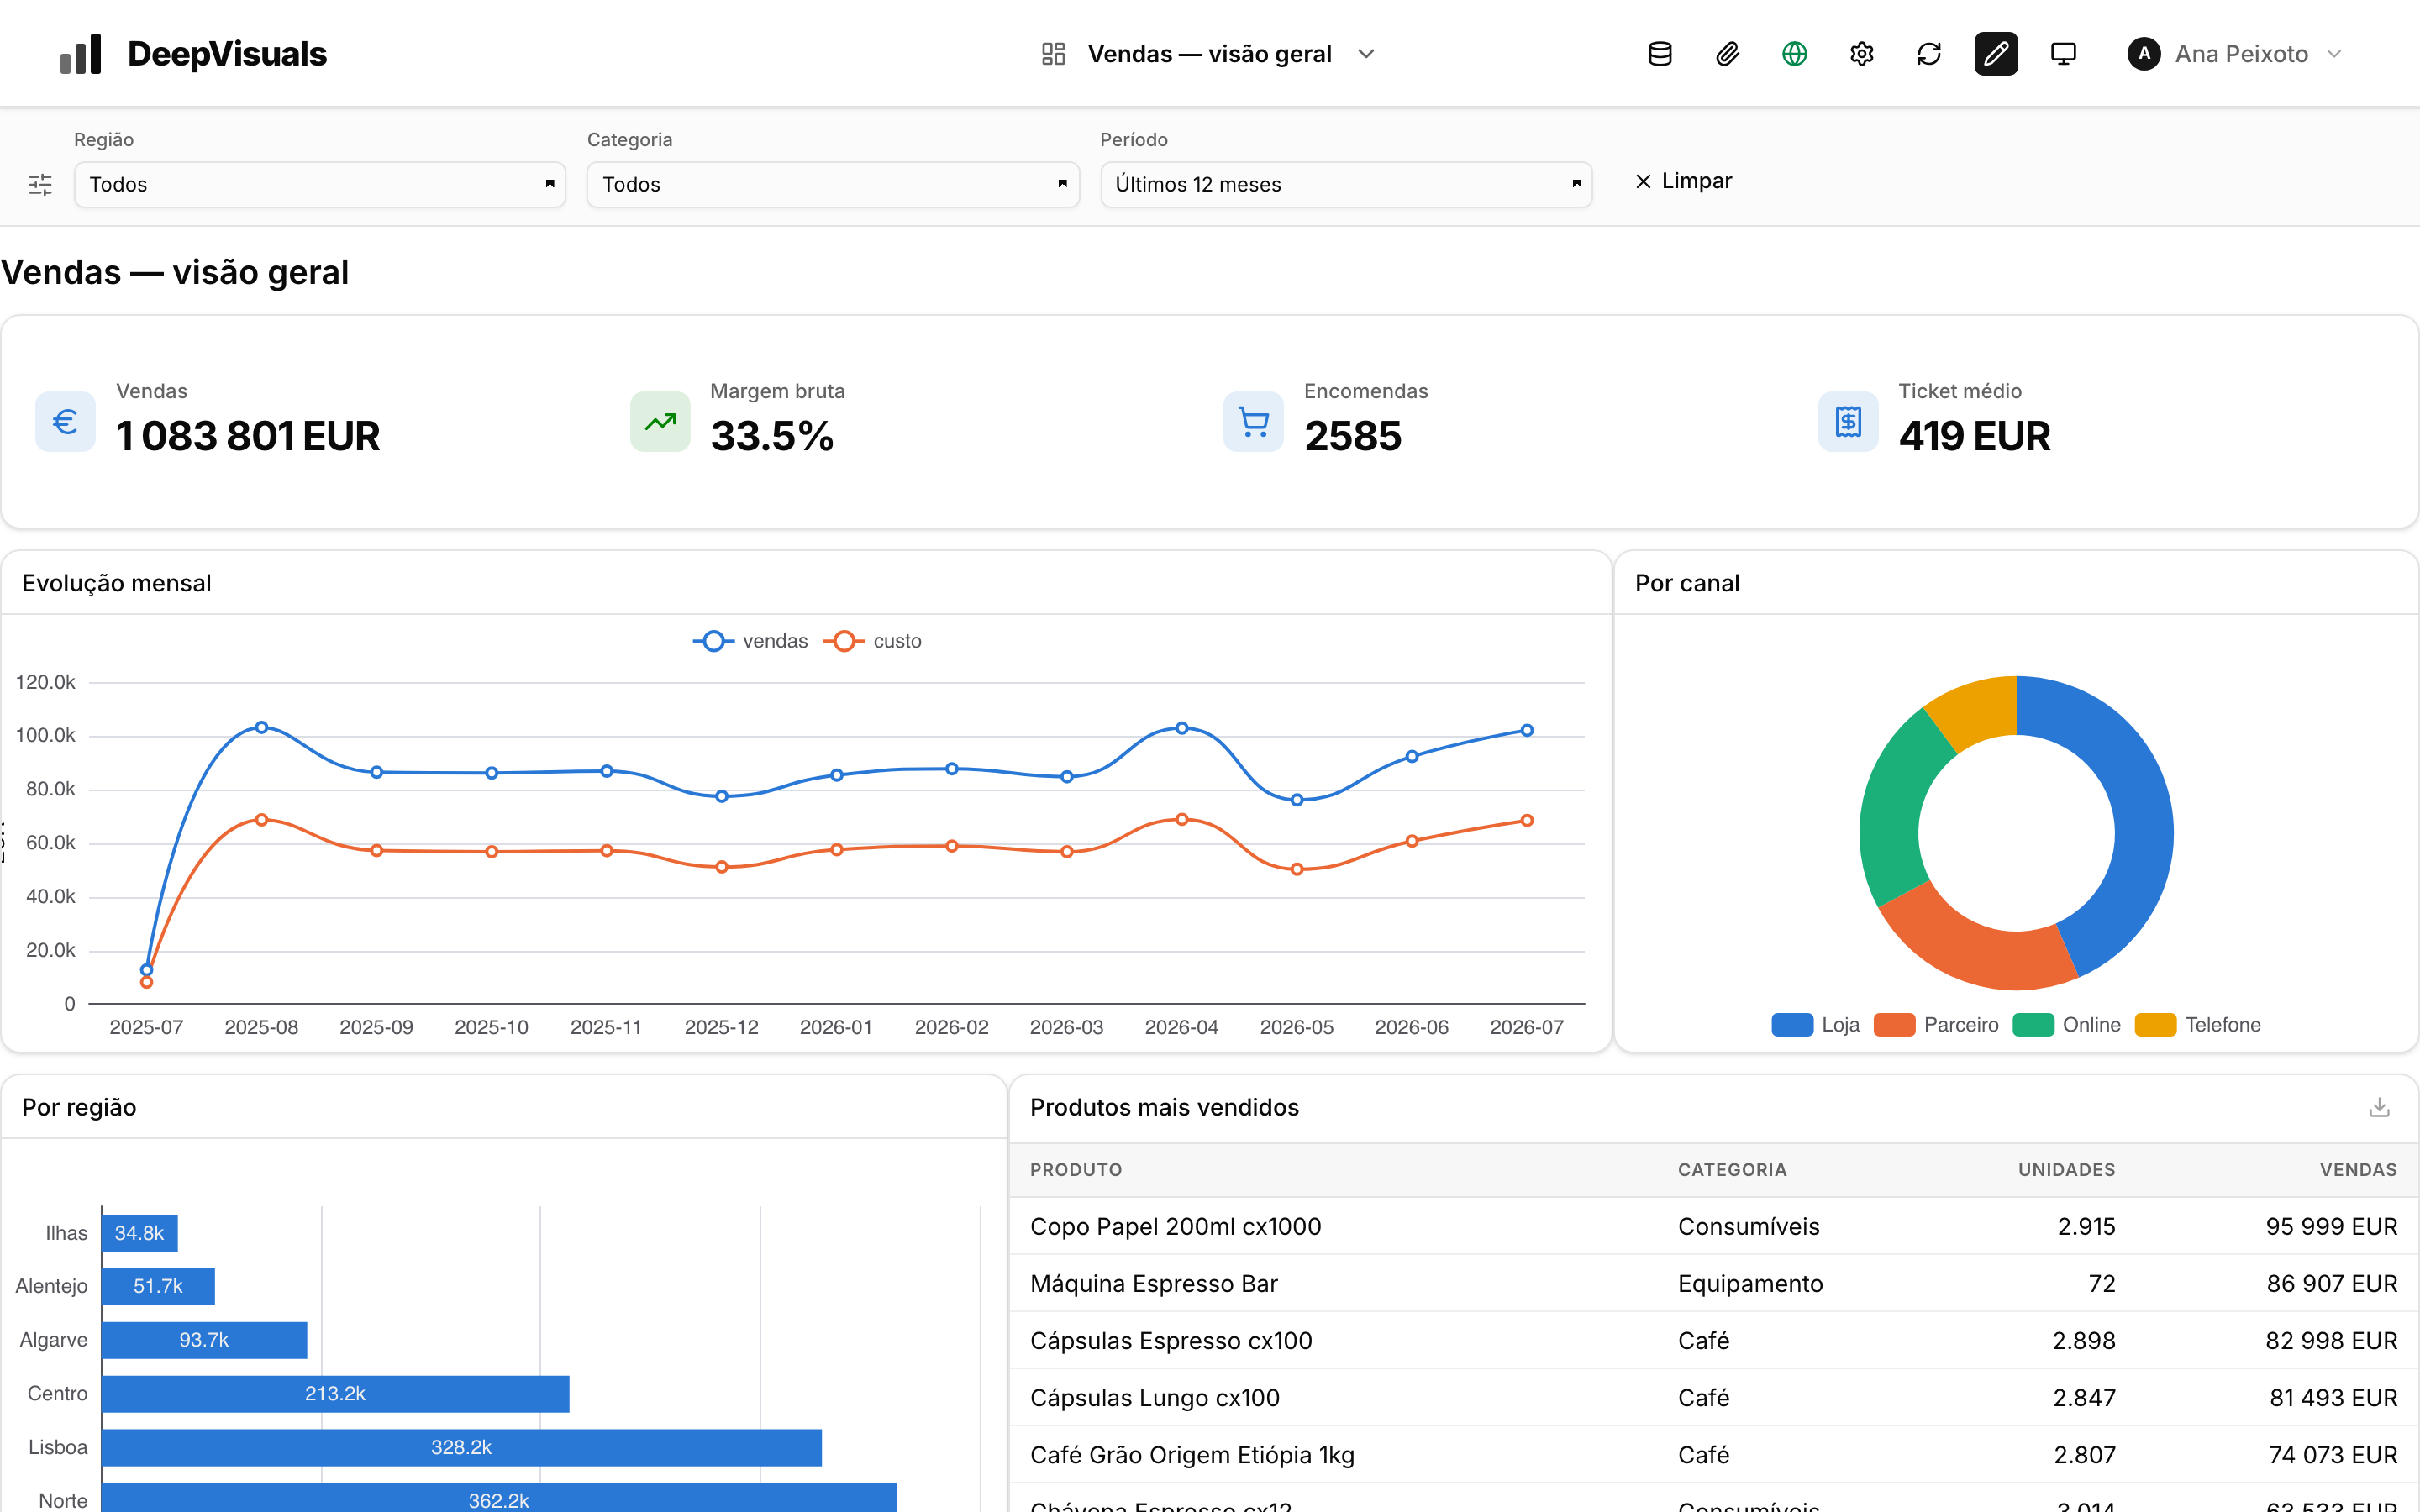2420x1512 pixels.
Task: Expand the dashboard selector chevron
Action: click(1366, 54)
